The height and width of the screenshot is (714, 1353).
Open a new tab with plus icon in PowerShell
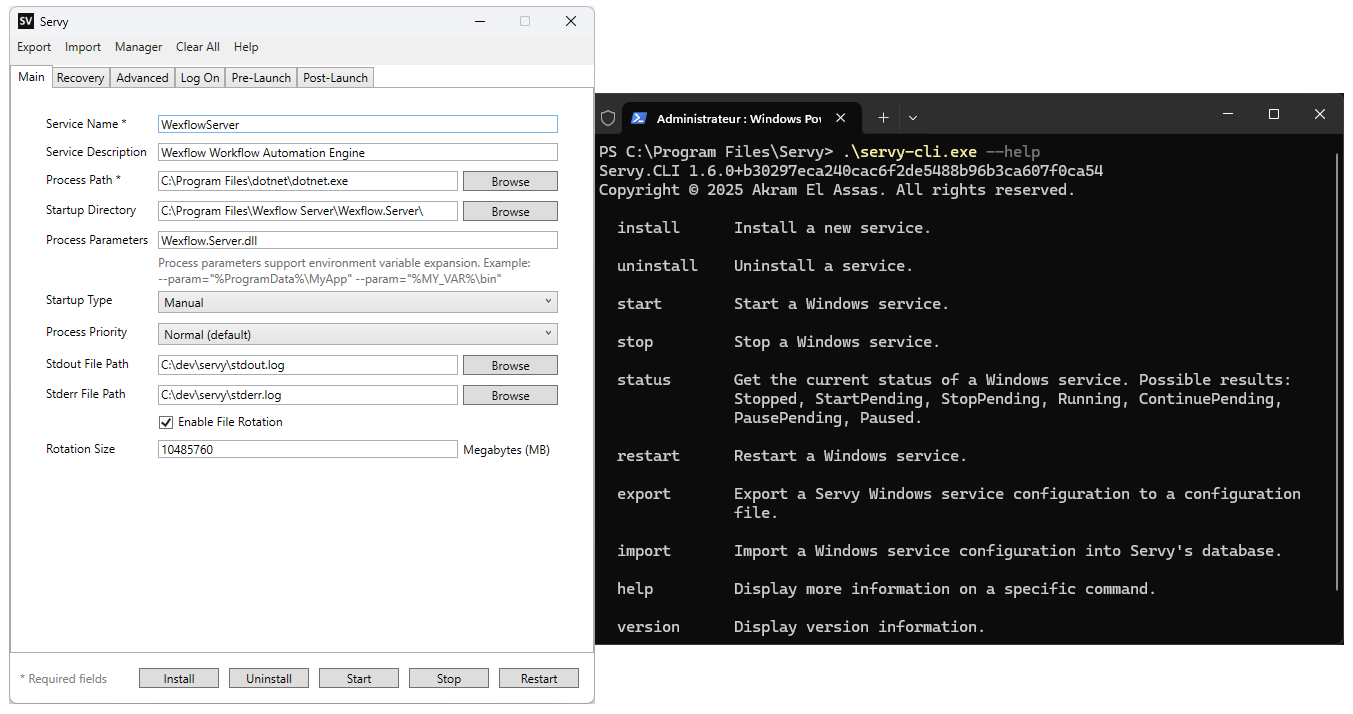click(x=883, y=118)
